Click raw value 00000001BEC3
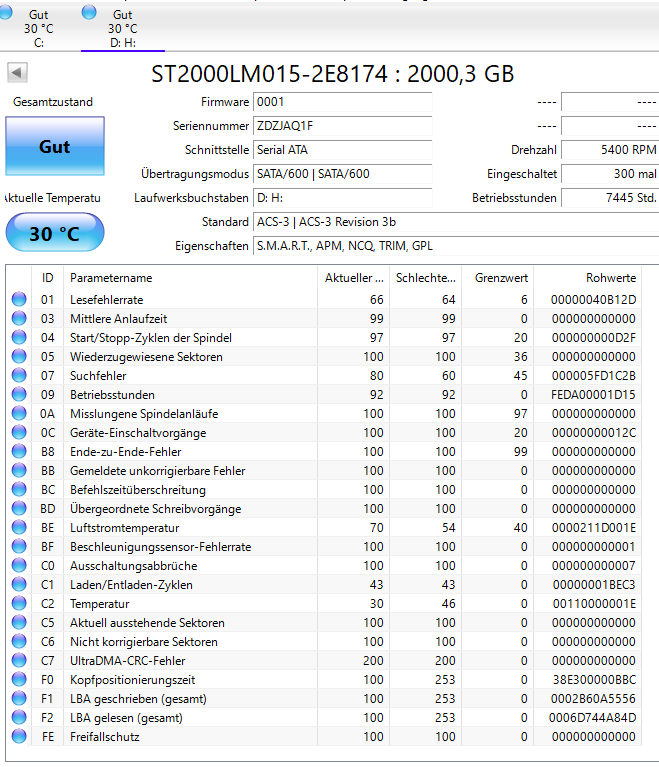 (x=594, y=585)
